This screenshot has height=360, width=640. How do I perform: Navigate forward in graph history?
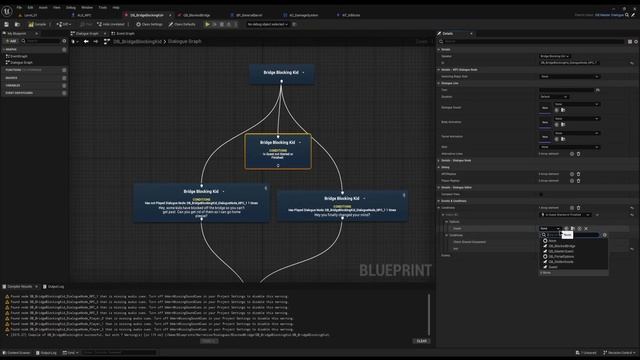96,42
